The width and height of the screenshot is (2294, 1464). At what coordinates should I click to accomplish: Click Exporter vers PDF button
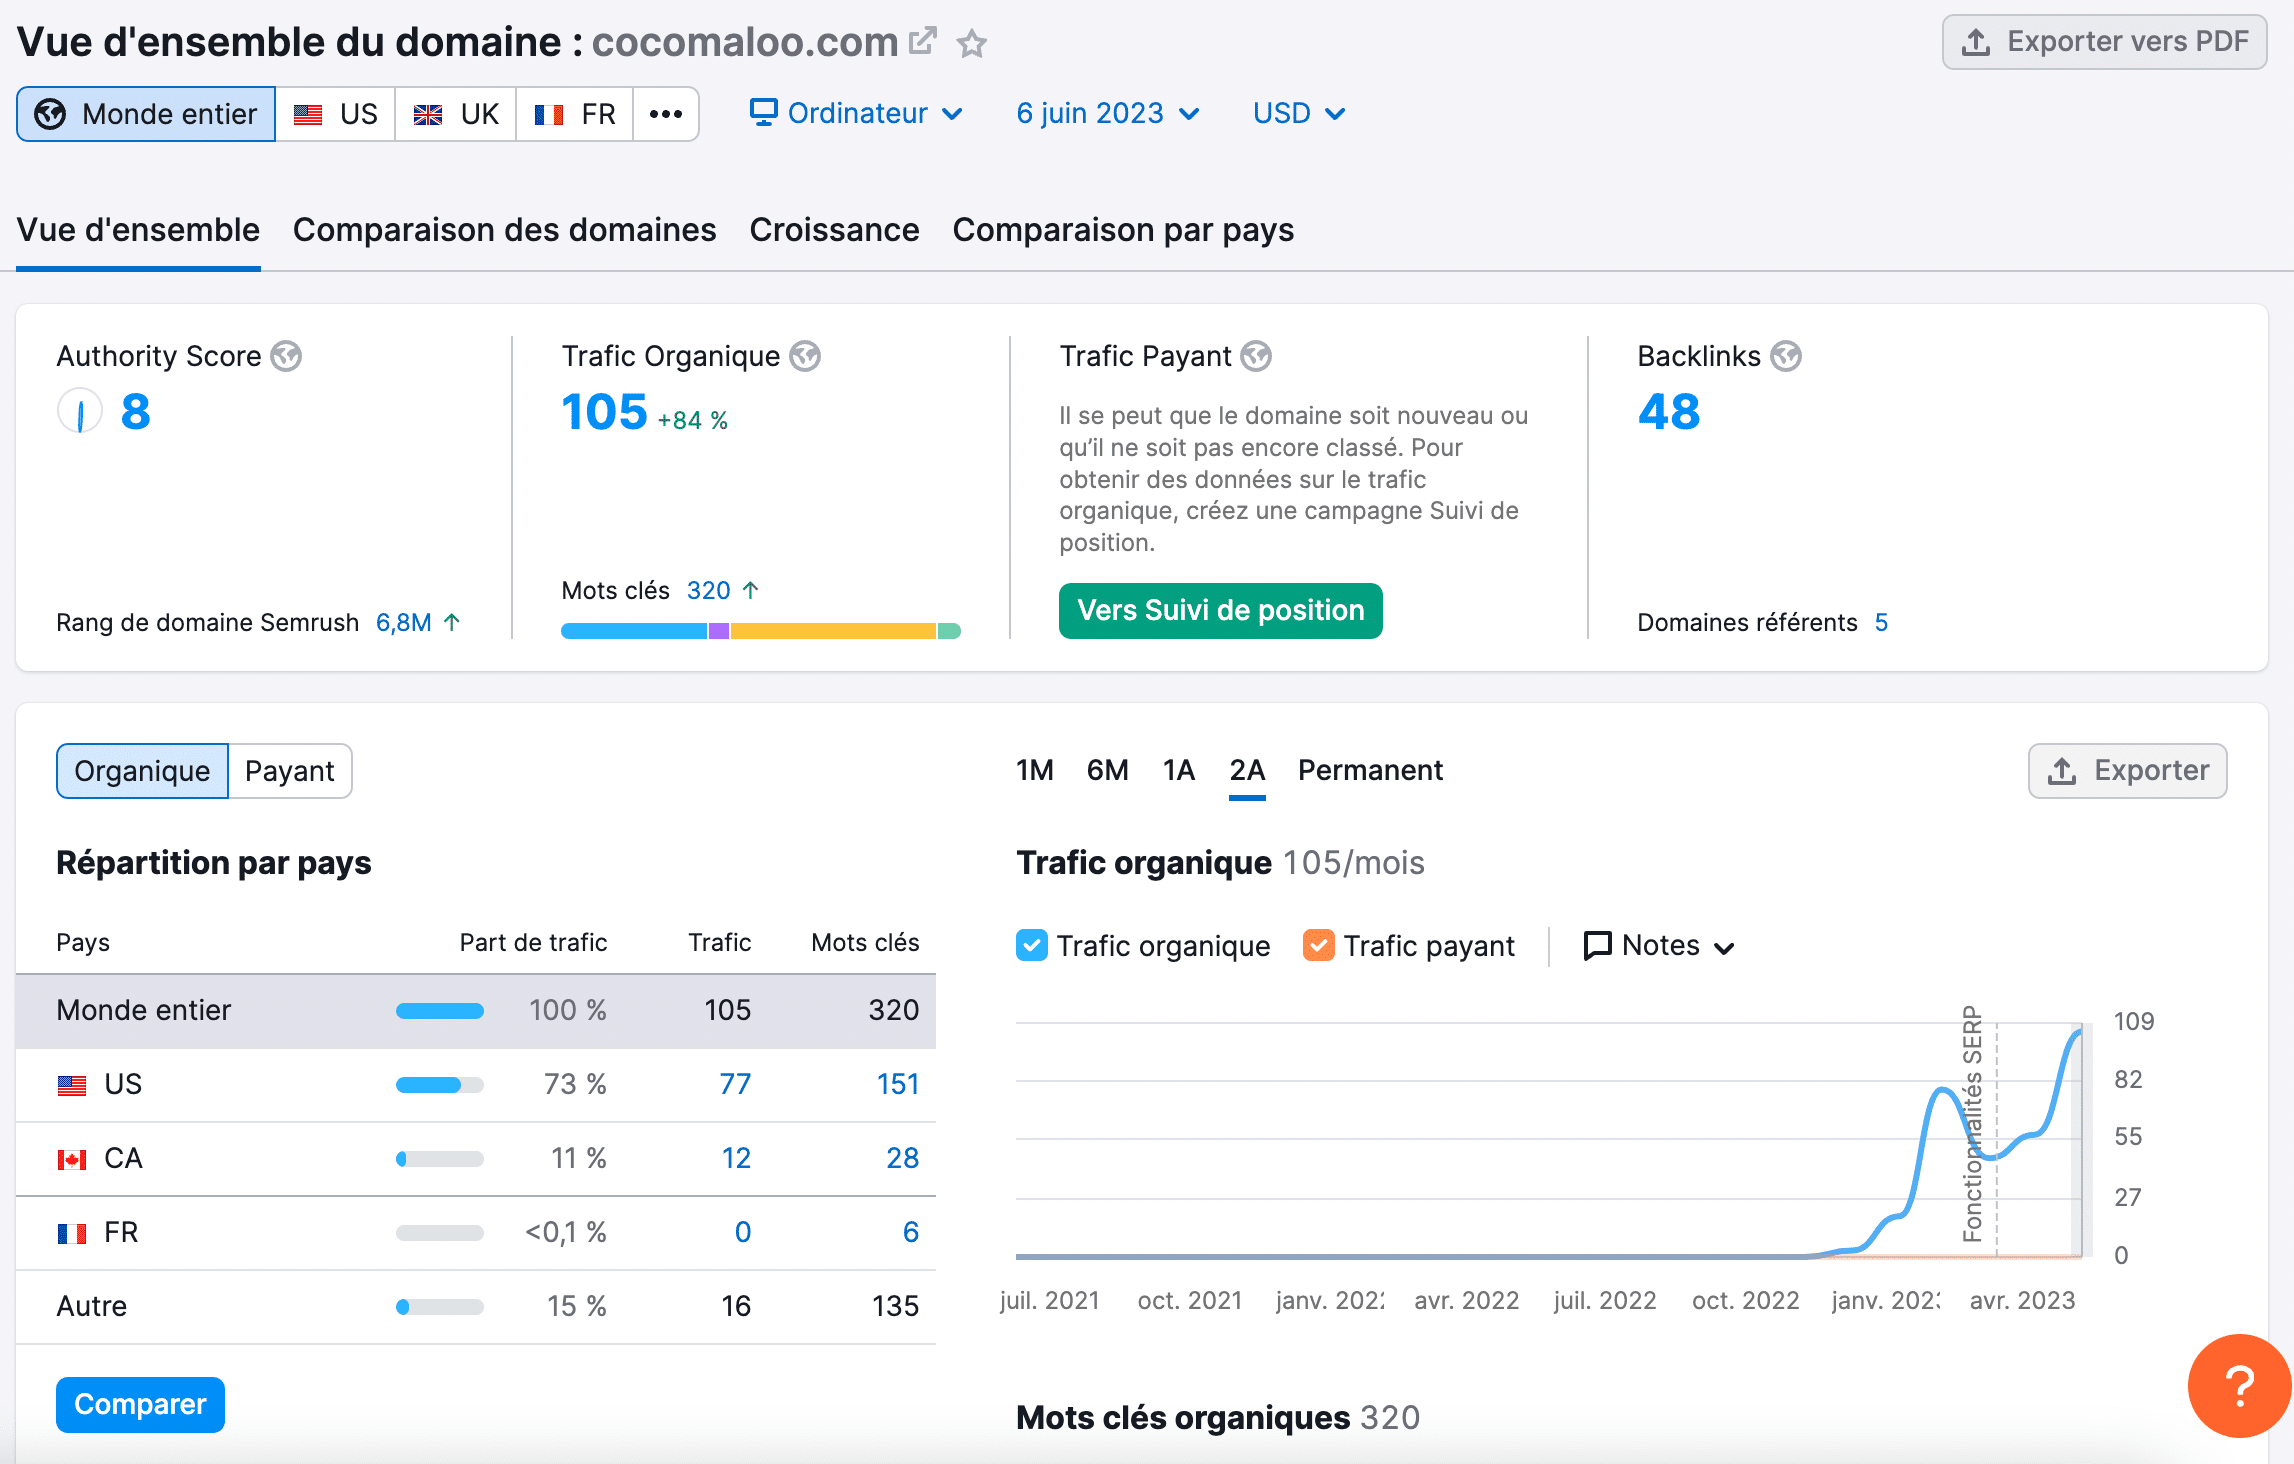(2104, 42)
